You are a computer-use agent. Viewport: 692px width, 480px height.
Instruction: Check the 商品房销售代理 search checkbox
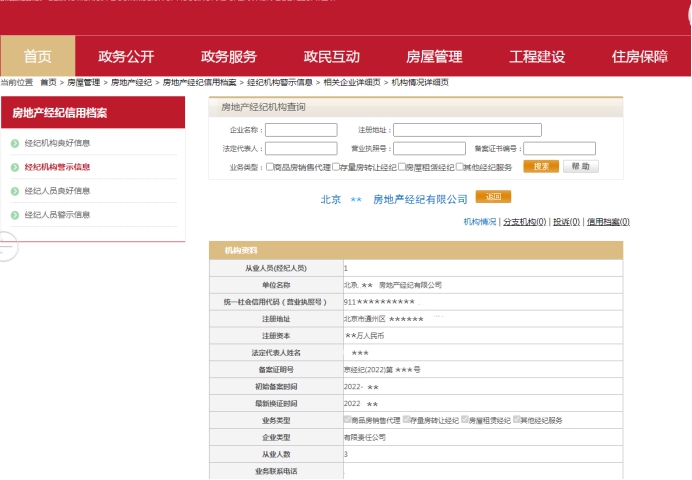coord(270,167)
